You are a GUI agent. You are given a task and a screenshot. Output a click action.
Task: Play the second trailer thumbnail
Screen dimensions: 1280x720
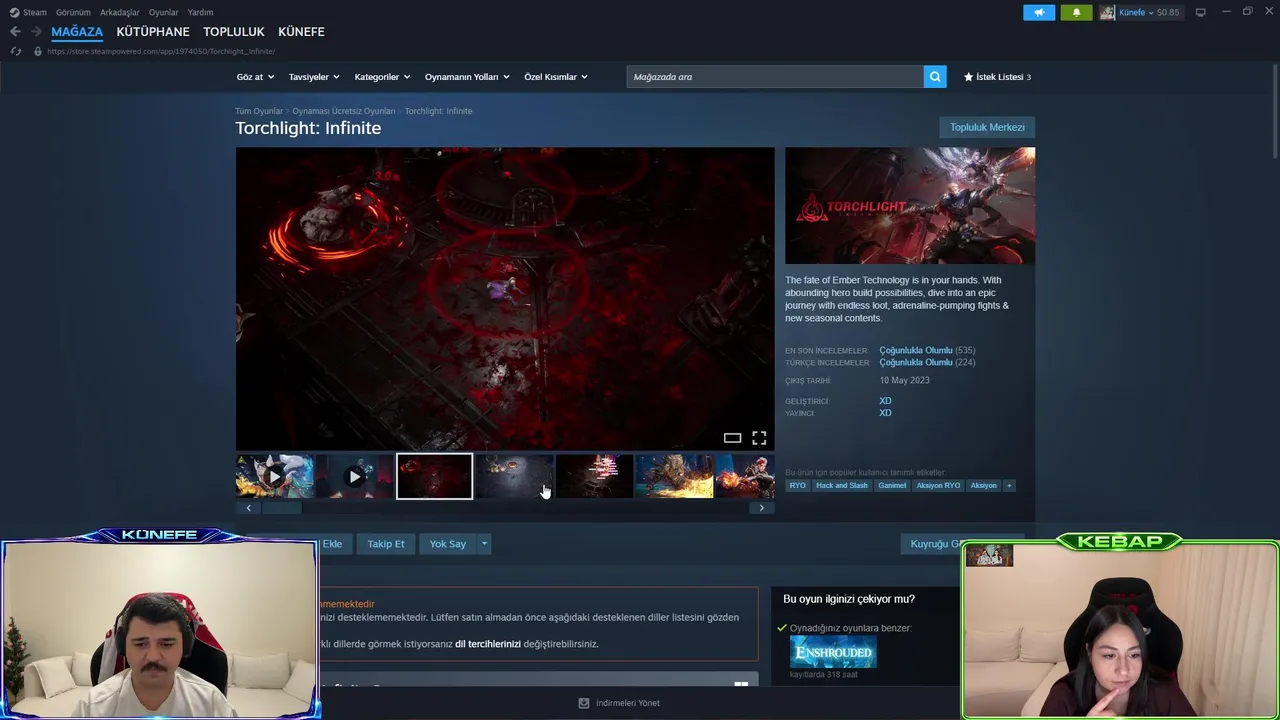(x=354, y=476)
